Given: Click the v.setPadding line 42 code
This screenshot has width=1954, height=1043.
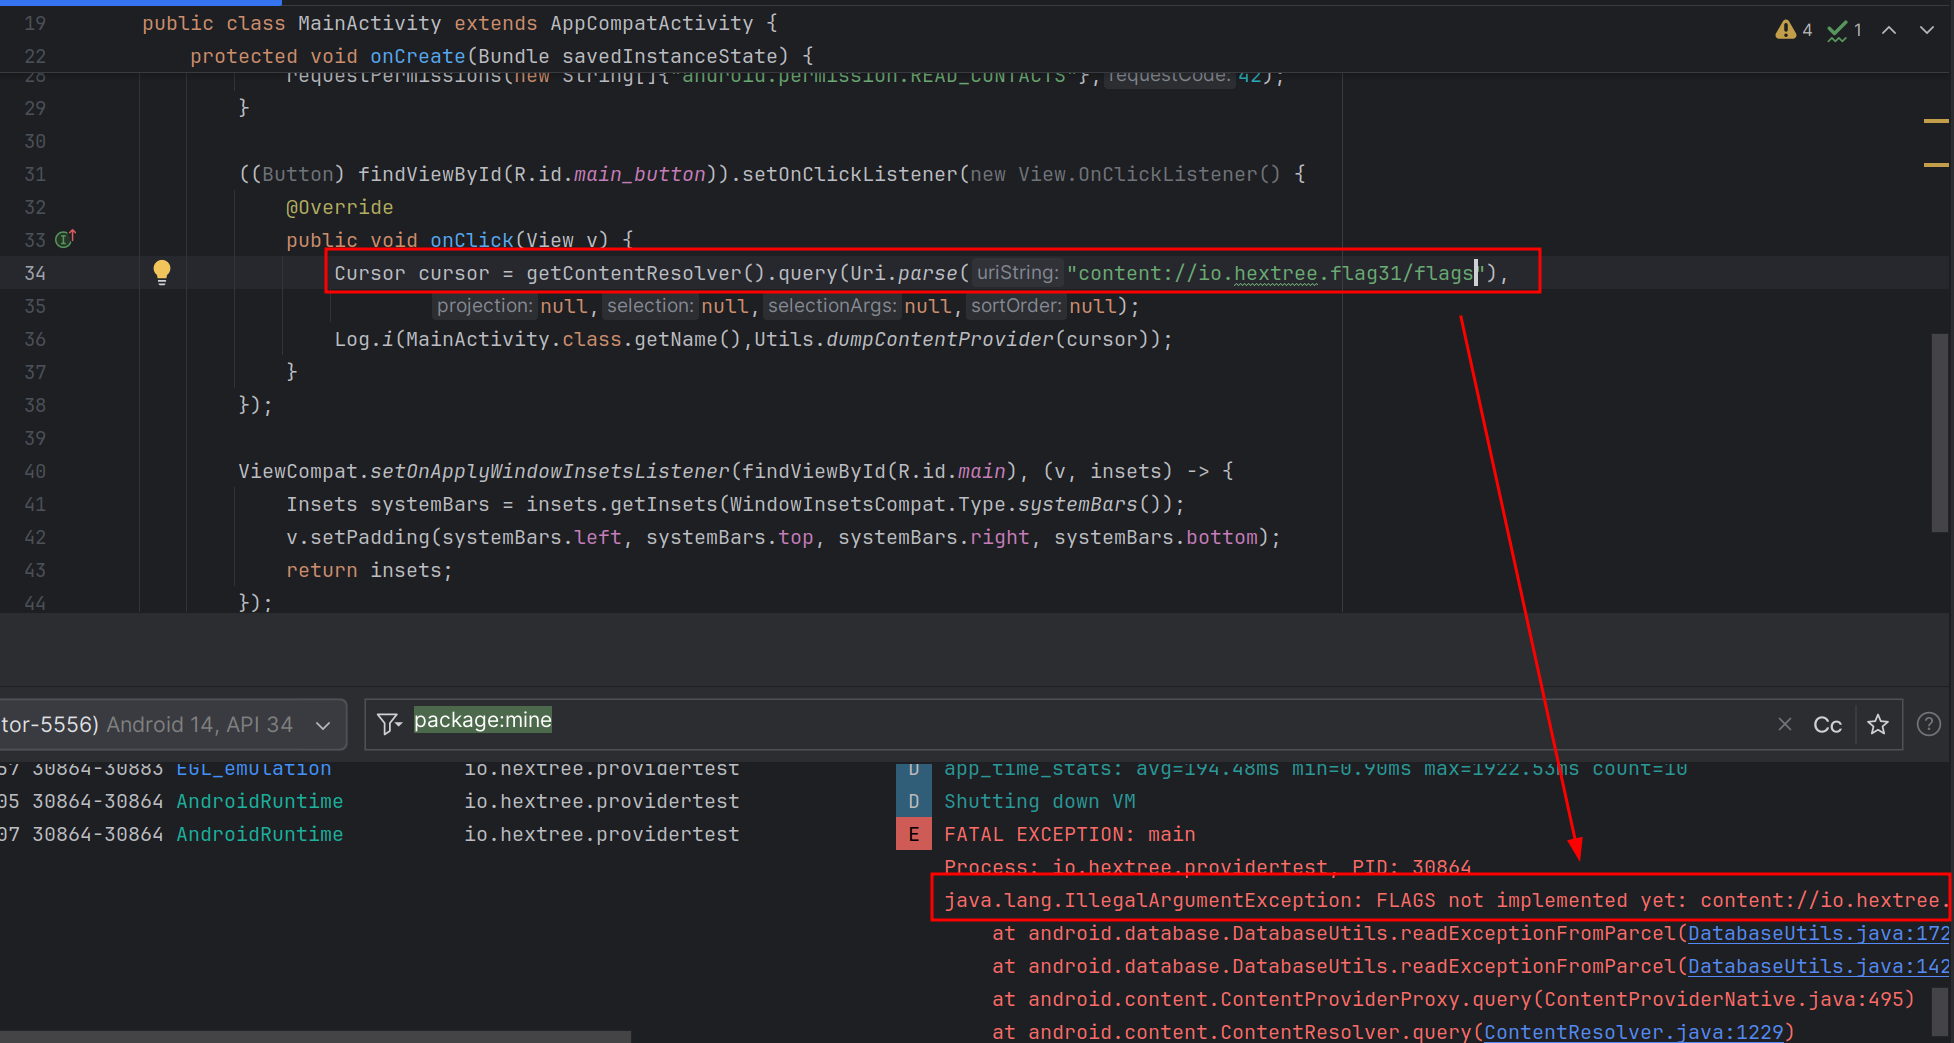Looking at the screenshot, I should pyautogui.click(x=783, y=537).
